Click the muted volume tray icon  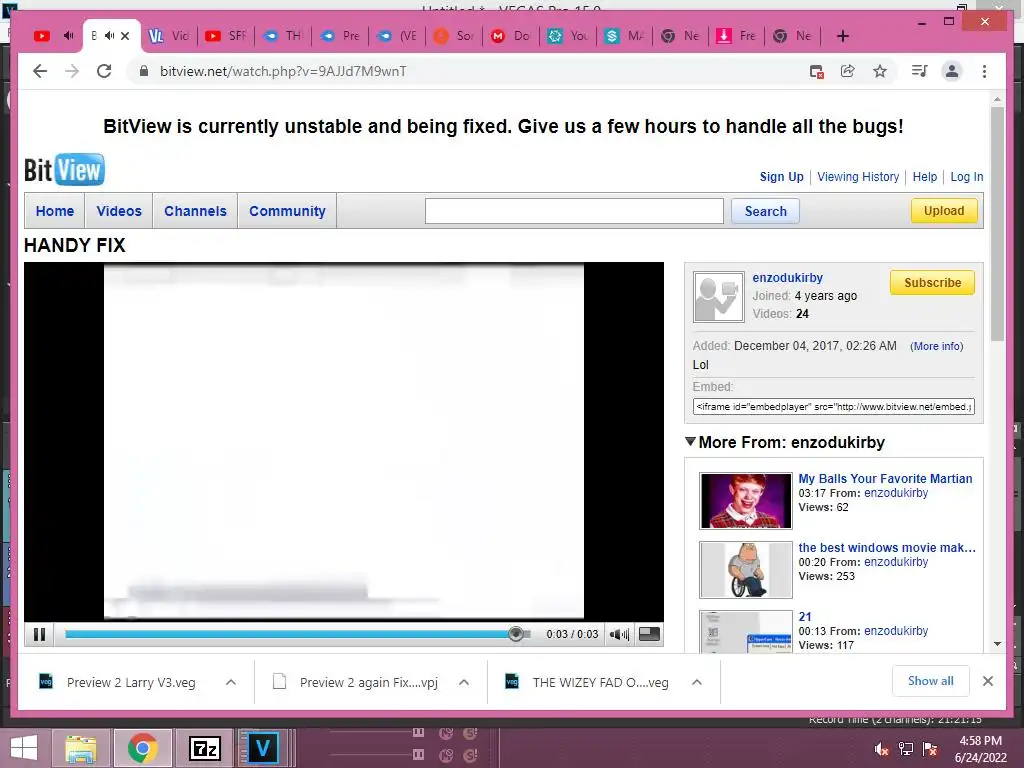coord(881,749)
